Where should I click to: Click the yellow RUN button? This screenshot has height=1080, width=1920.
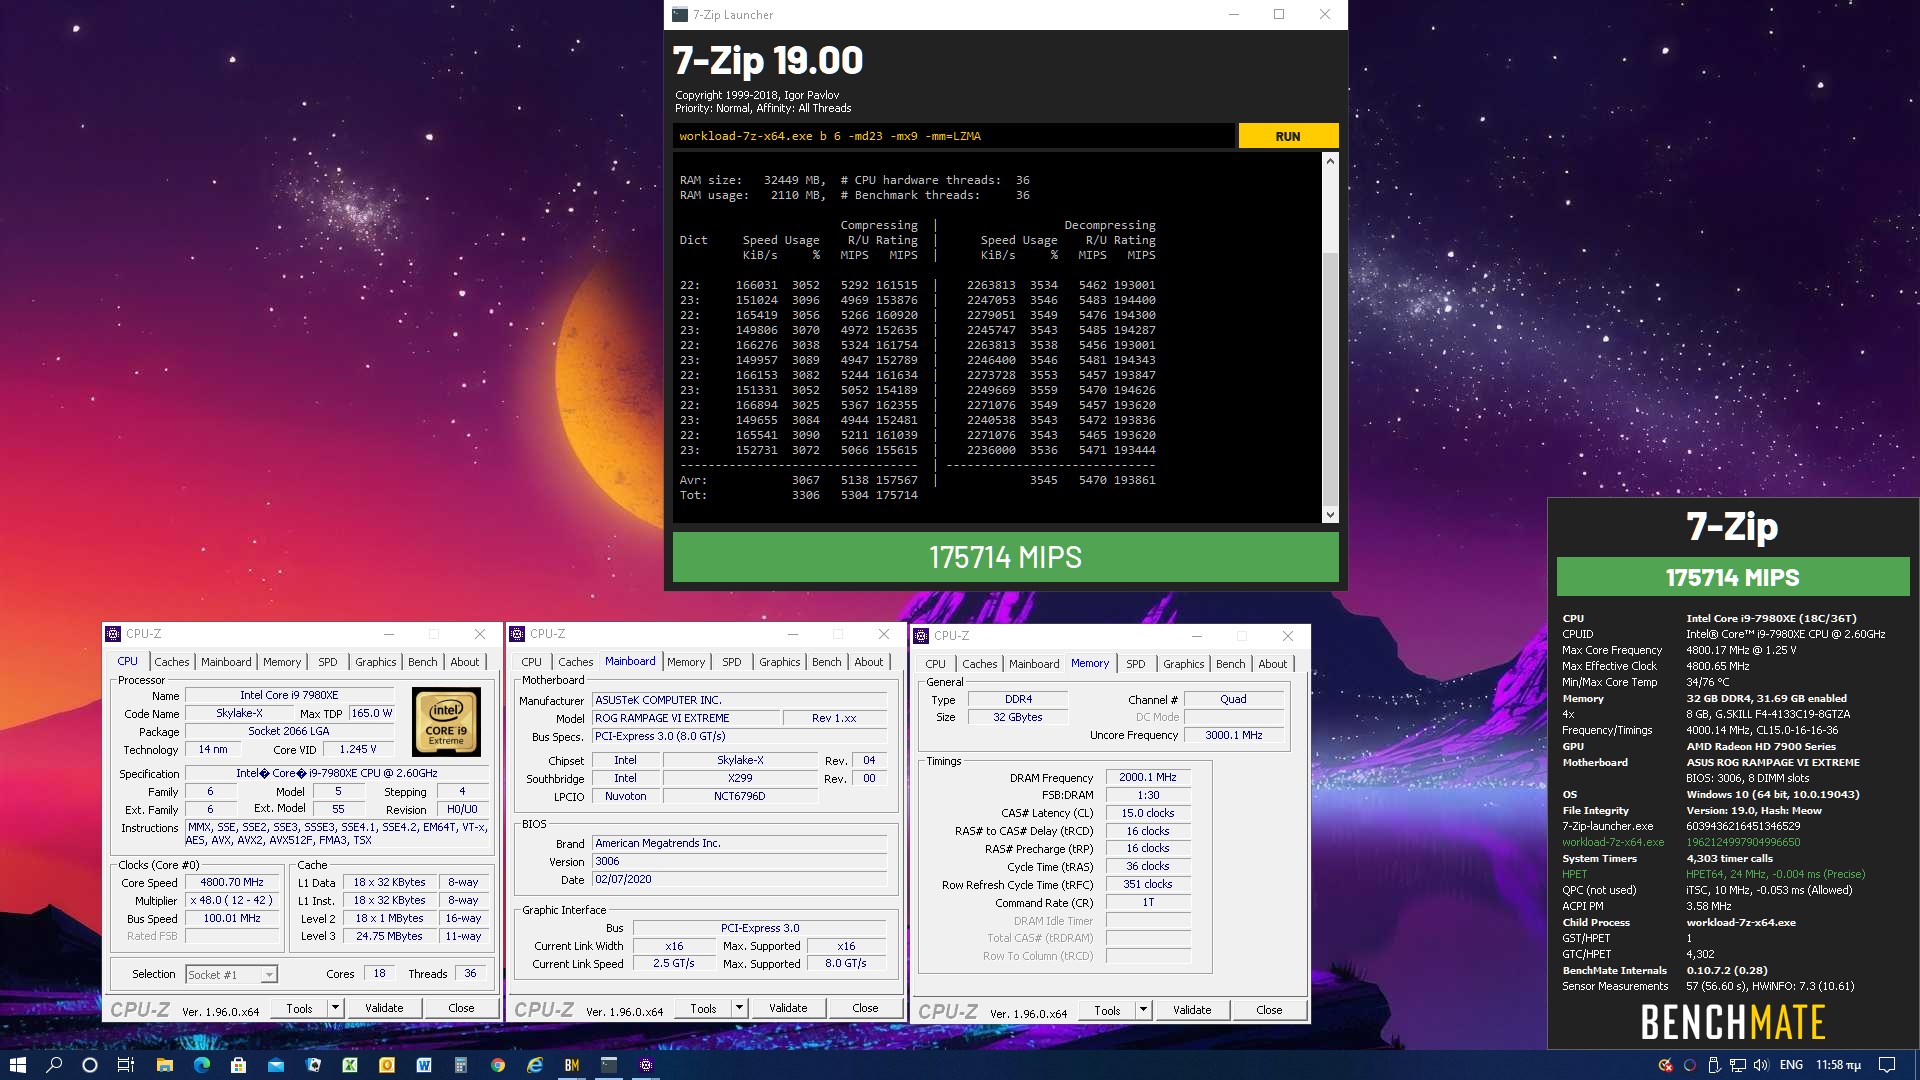[x=1288, y=136]
